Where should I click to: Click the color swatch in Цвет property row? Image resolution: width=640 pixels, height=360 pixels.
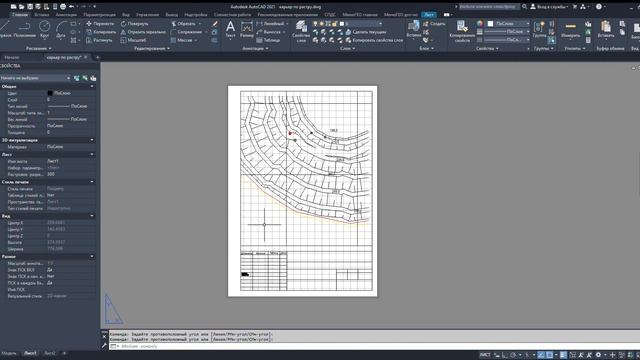click(50, 93)
